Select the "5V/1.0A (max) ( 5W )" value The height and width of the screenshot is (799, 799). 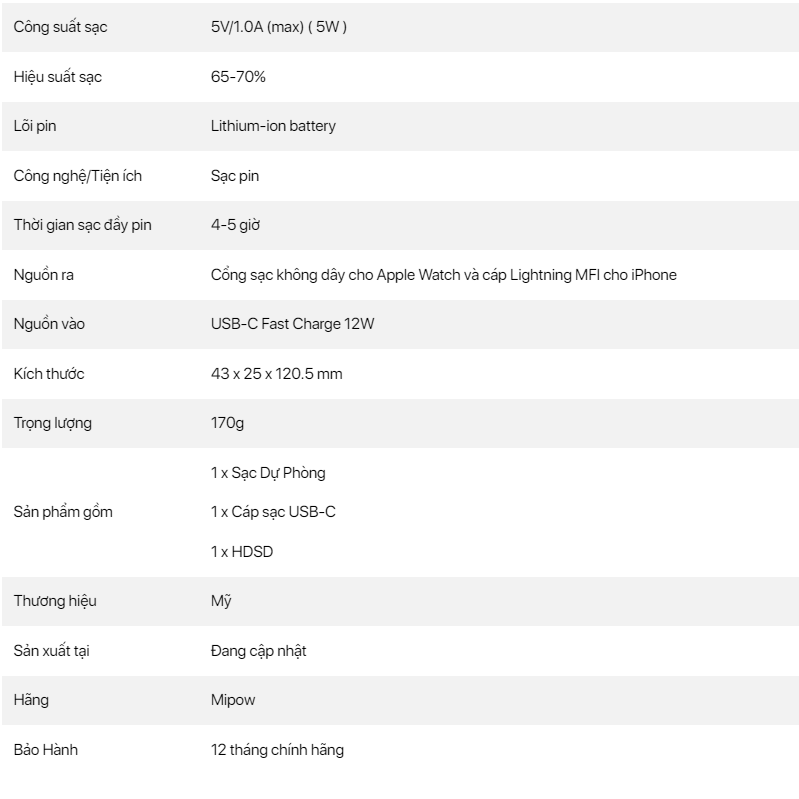[x=278, y=27]
